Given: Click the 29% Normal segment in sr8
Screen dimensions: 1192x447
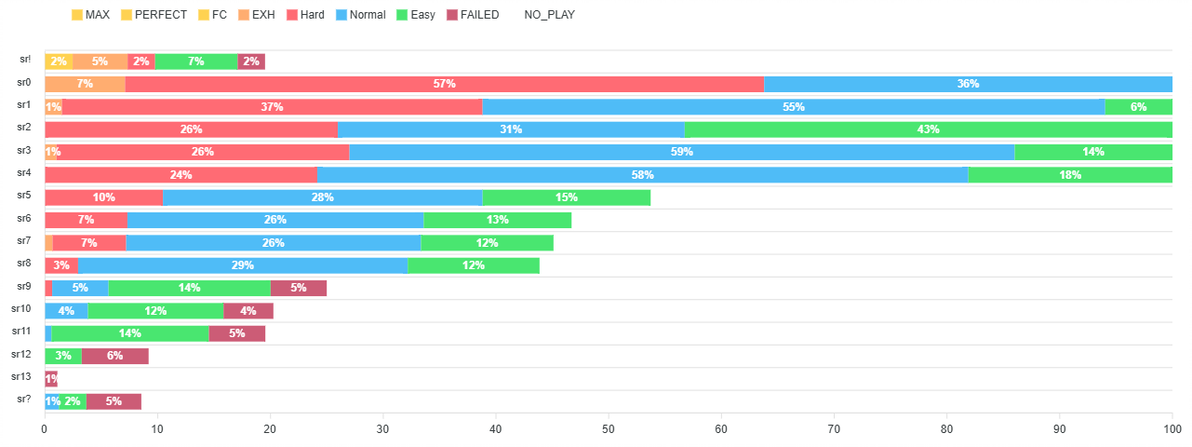Looking at the screenshot, I should (x=243, y=265).
